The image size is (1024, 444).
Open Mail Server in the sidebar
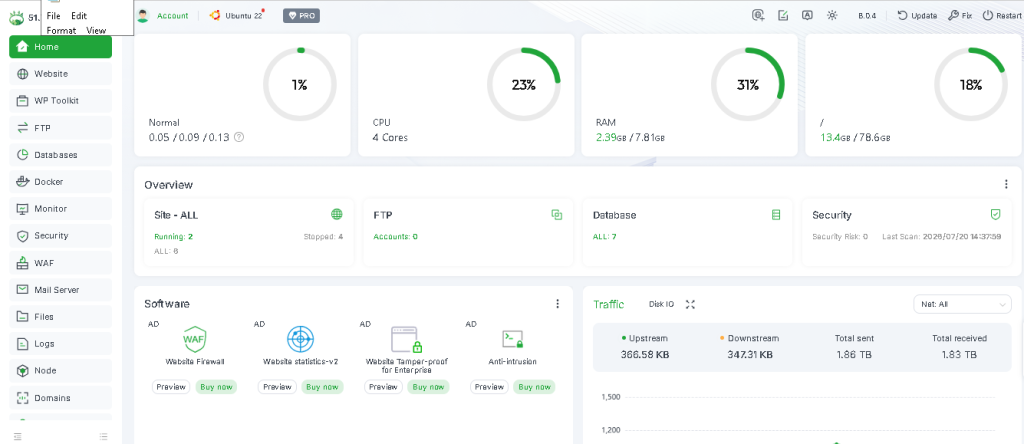[x=60, y=290]
